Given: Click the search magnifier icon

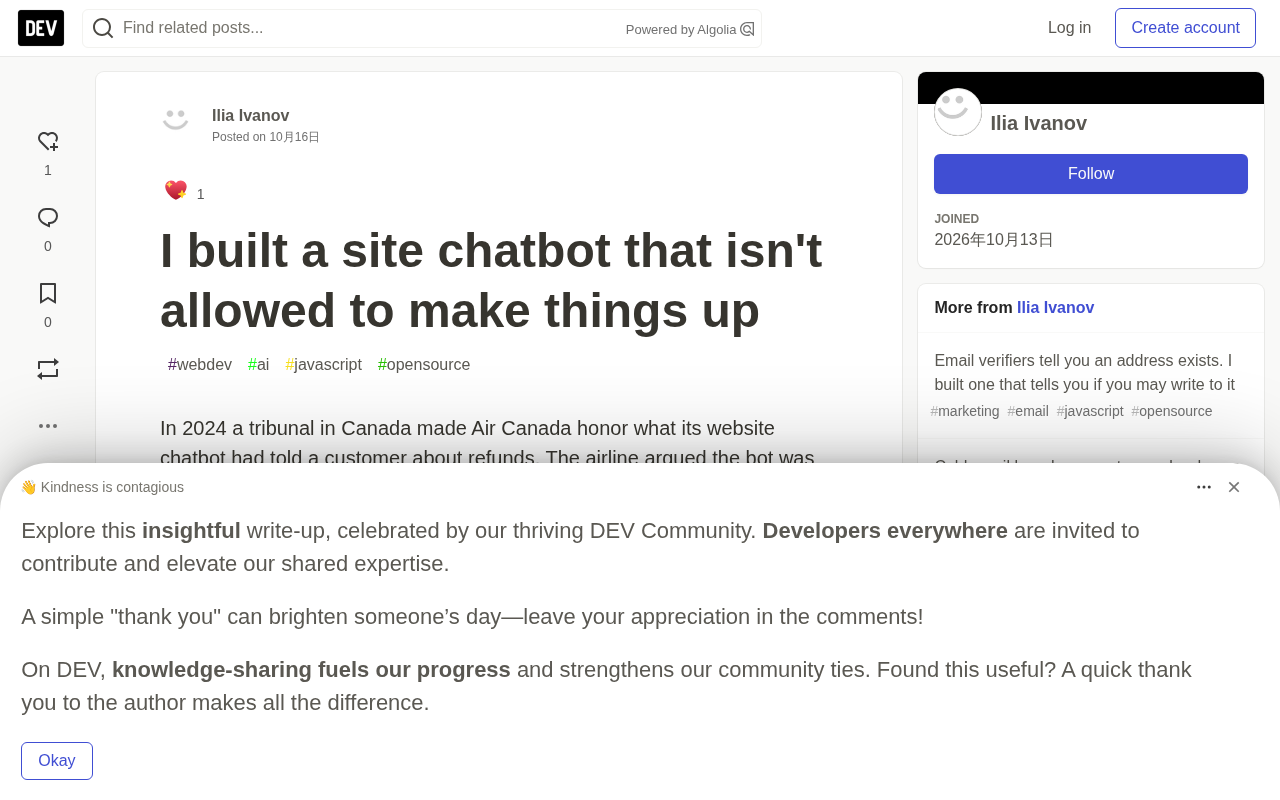Looking at the screenshot, I should [103, 28].
